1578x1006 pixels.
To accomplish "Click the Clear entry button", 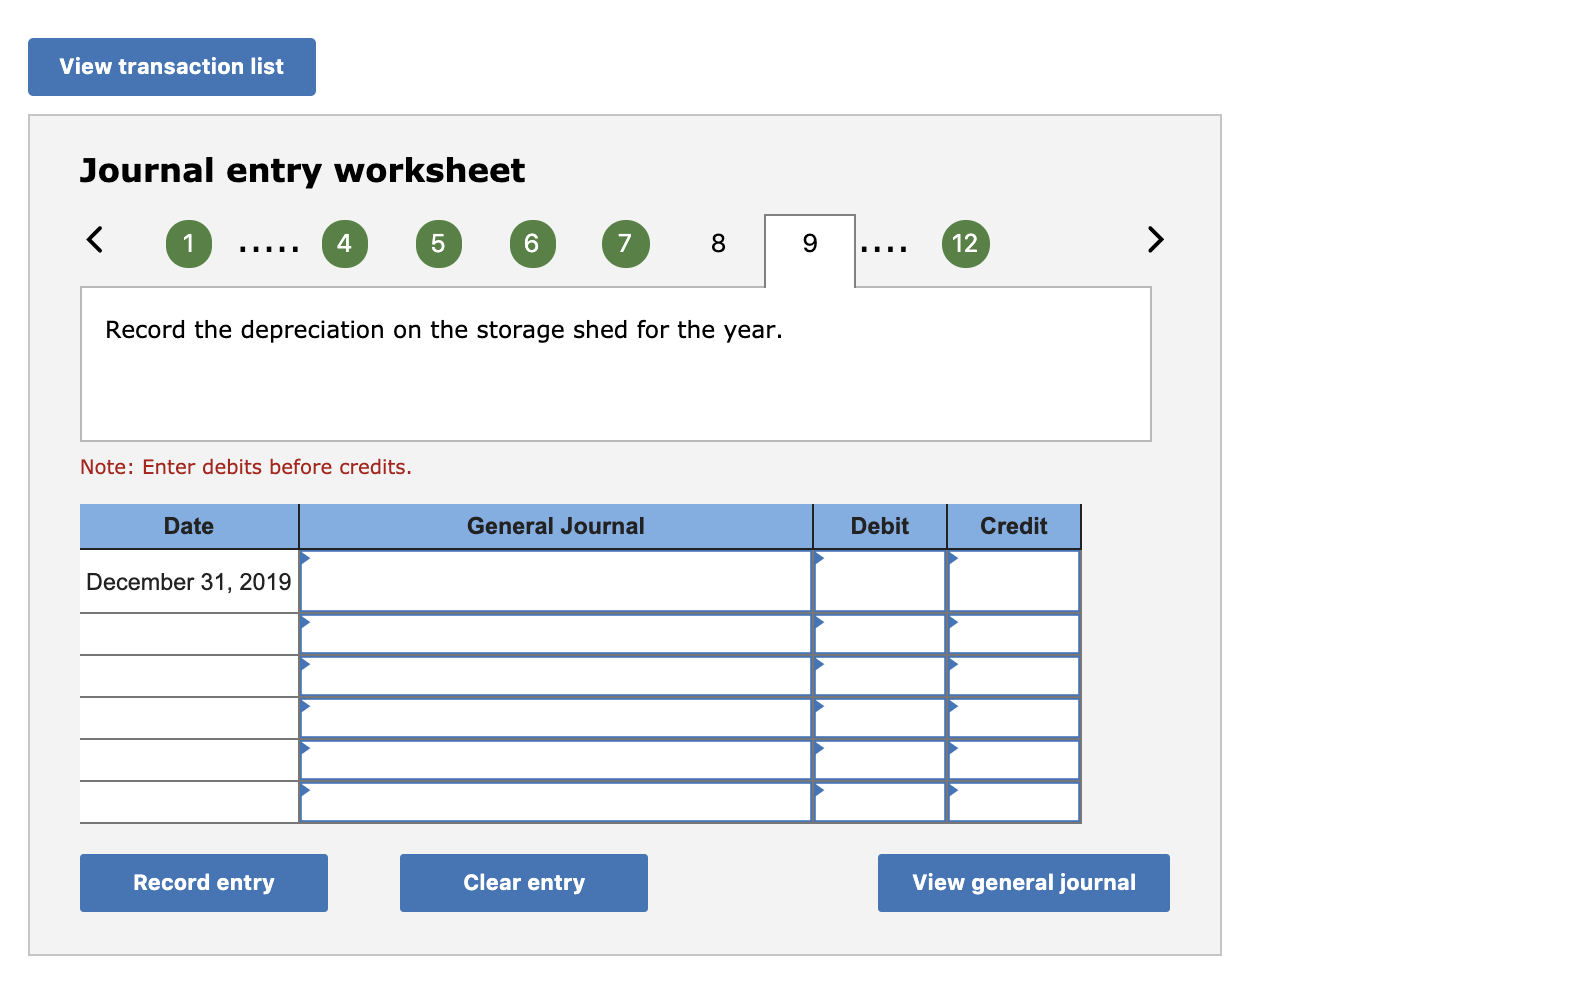I will [524, 883].
